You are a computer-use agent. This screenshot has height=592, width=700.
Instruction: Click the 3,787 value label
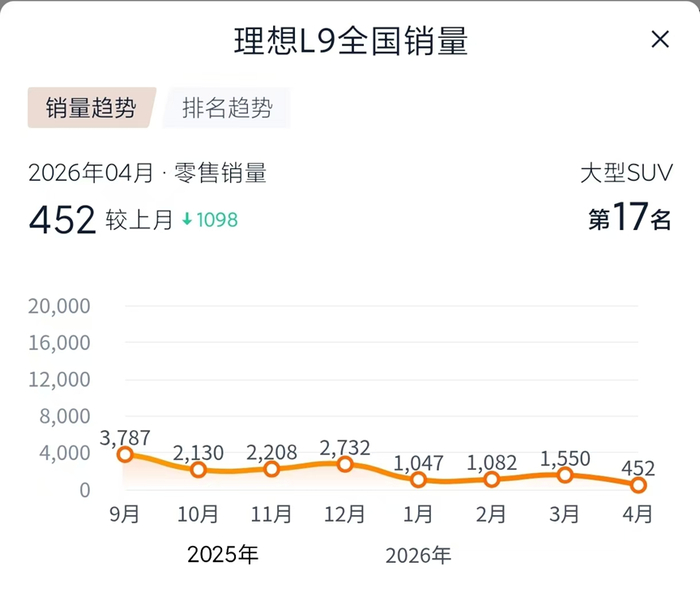125,438
